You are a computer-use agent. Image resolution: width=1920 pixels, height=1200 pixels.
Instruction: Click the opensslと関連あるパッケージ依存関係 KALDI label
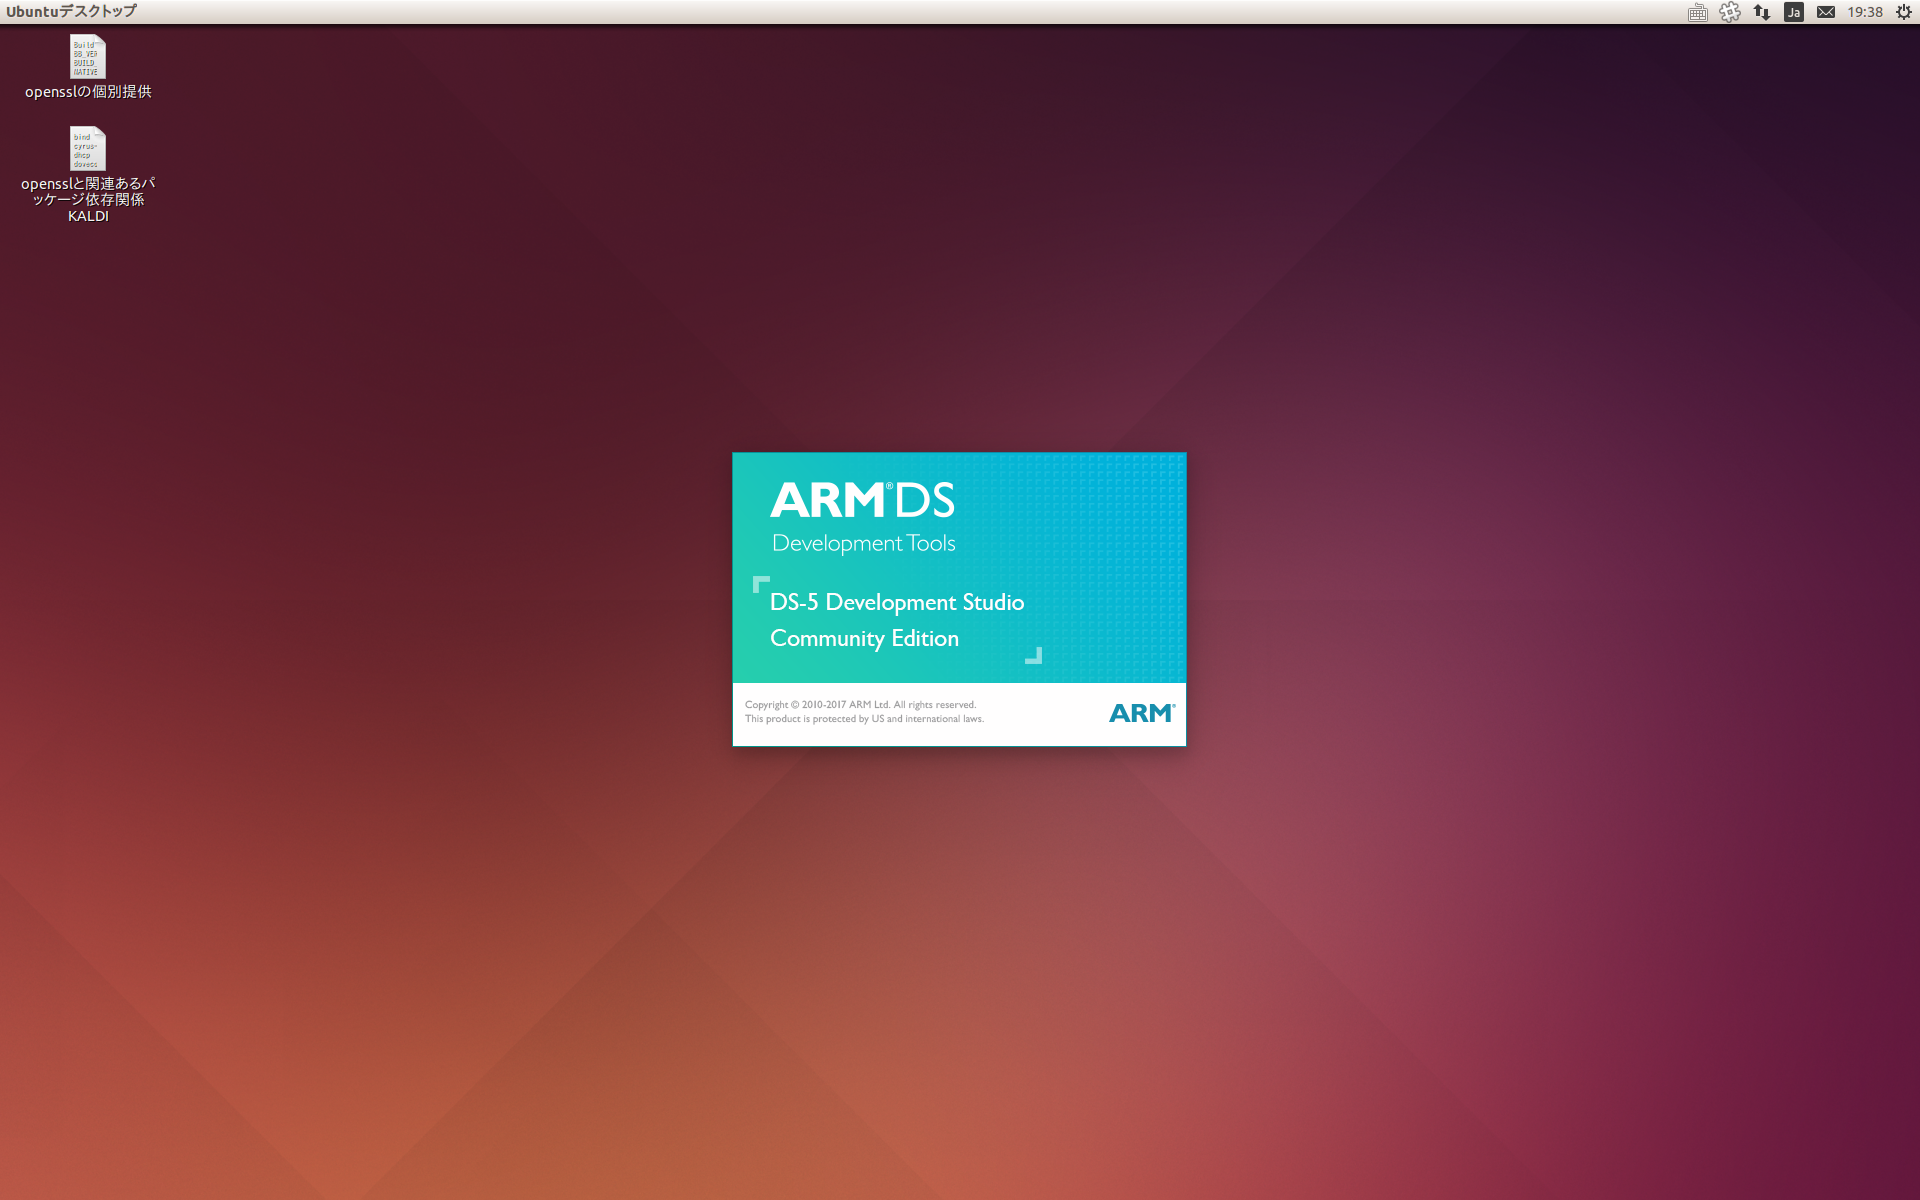pyautogui.click(x=88, y=199)
